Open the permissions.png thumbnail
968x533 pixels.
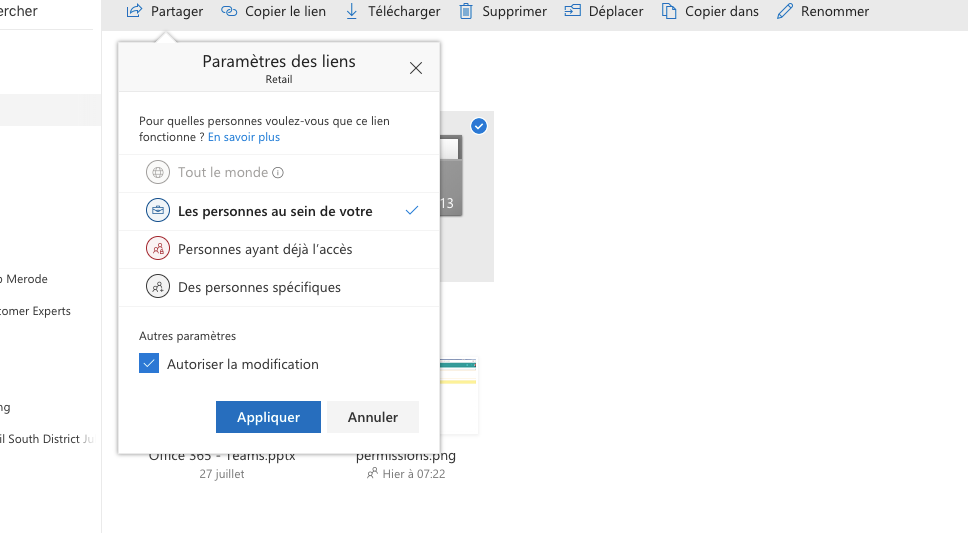(459, 397)
